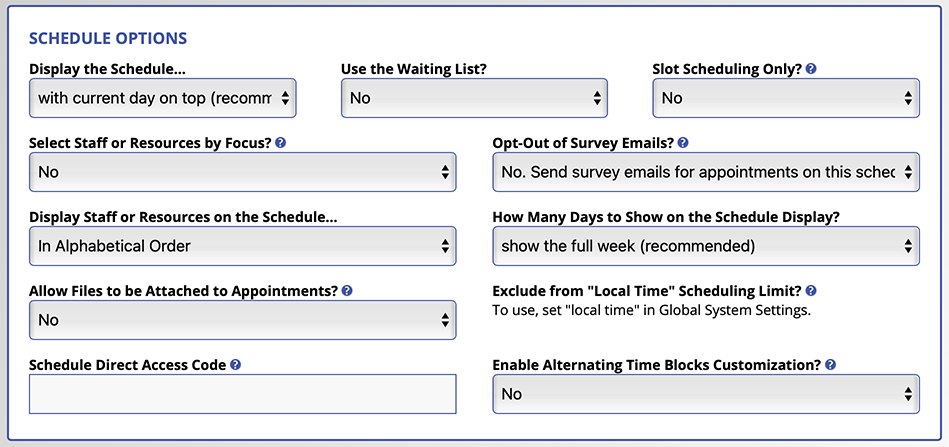Screen dimensions: 949x447
Task: Open Allow Files to be Attached dropdown
Action: (x=243, y=320)
